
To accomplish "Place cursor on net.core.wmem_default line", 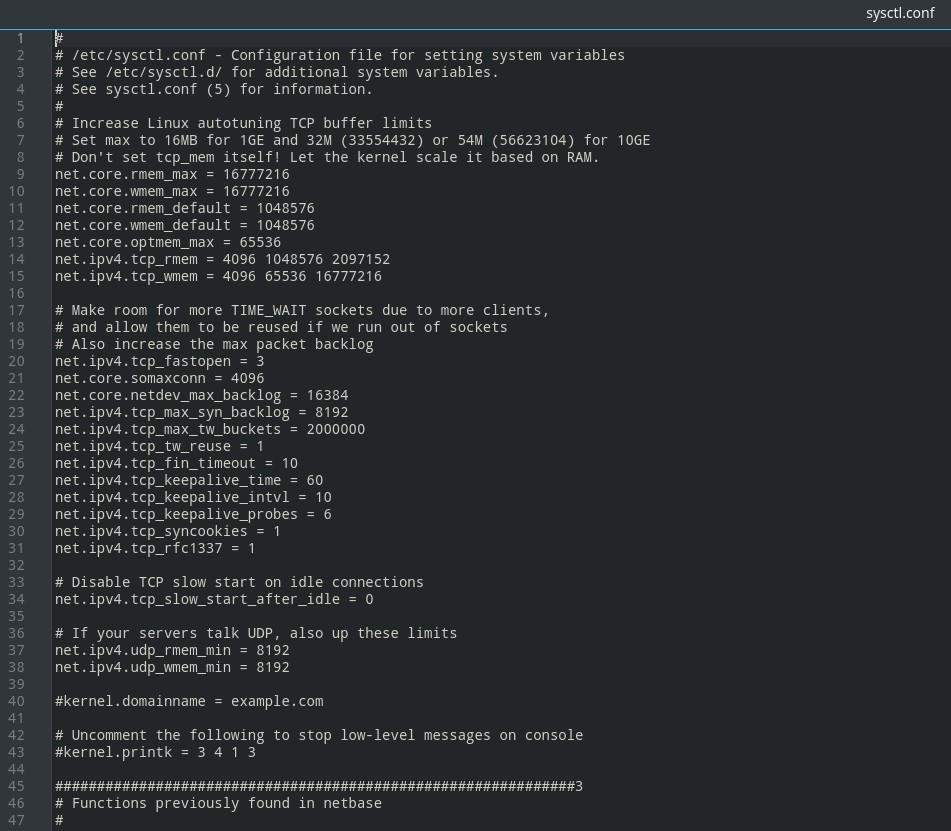I will 184,225.
